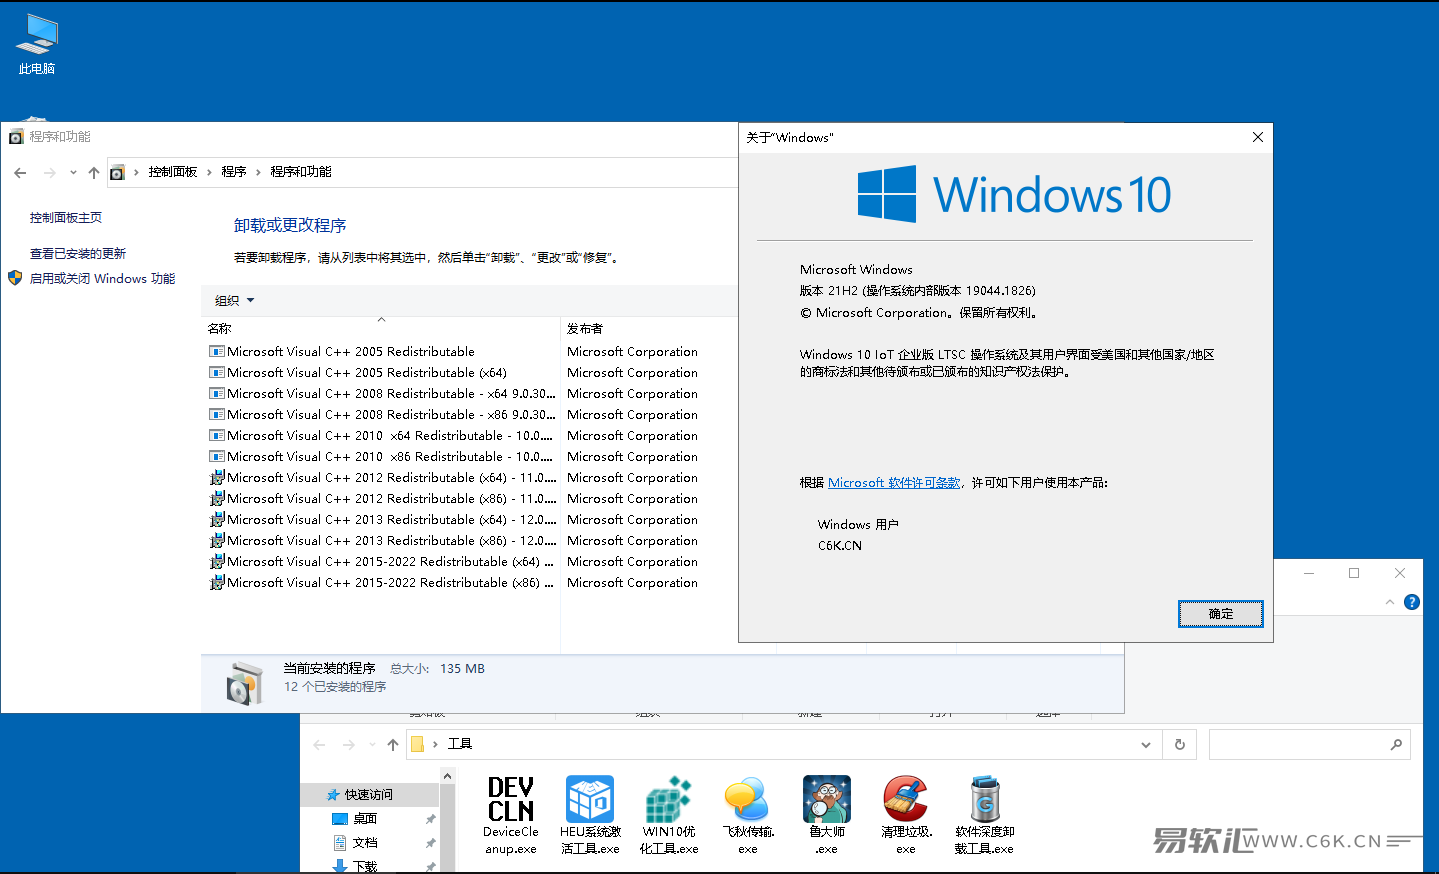The height and width of the screenshot is (874, 1439).
Task: Select Visual C++ 2015-2022 Redistributable (x86) row
Action: point(382,583)
